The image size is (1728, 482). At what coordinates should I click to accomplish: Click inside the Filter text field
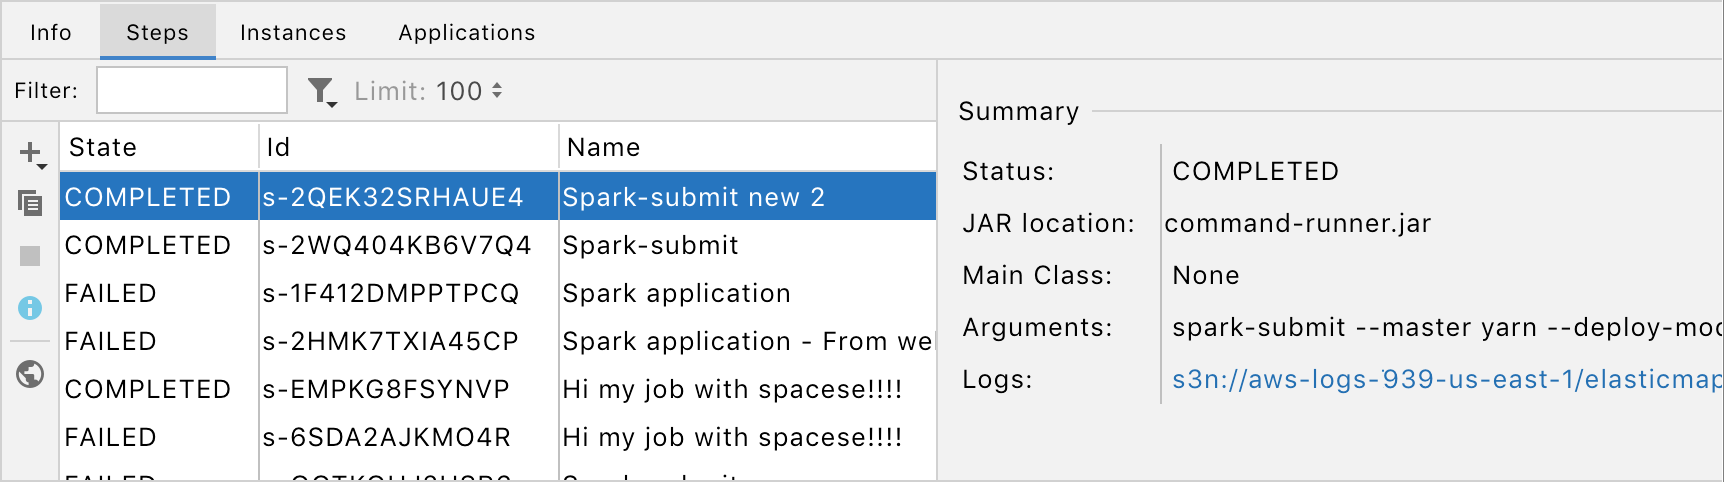click(x=192, y=90)
